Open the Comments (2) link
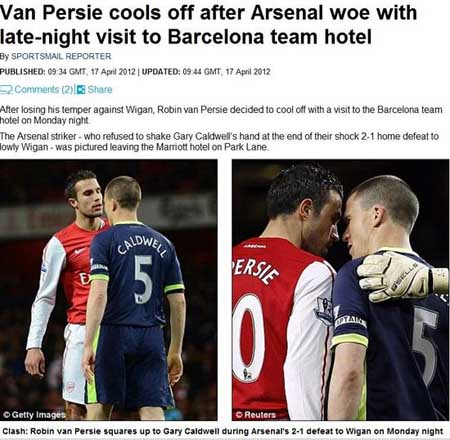 [x=44, y=89]
